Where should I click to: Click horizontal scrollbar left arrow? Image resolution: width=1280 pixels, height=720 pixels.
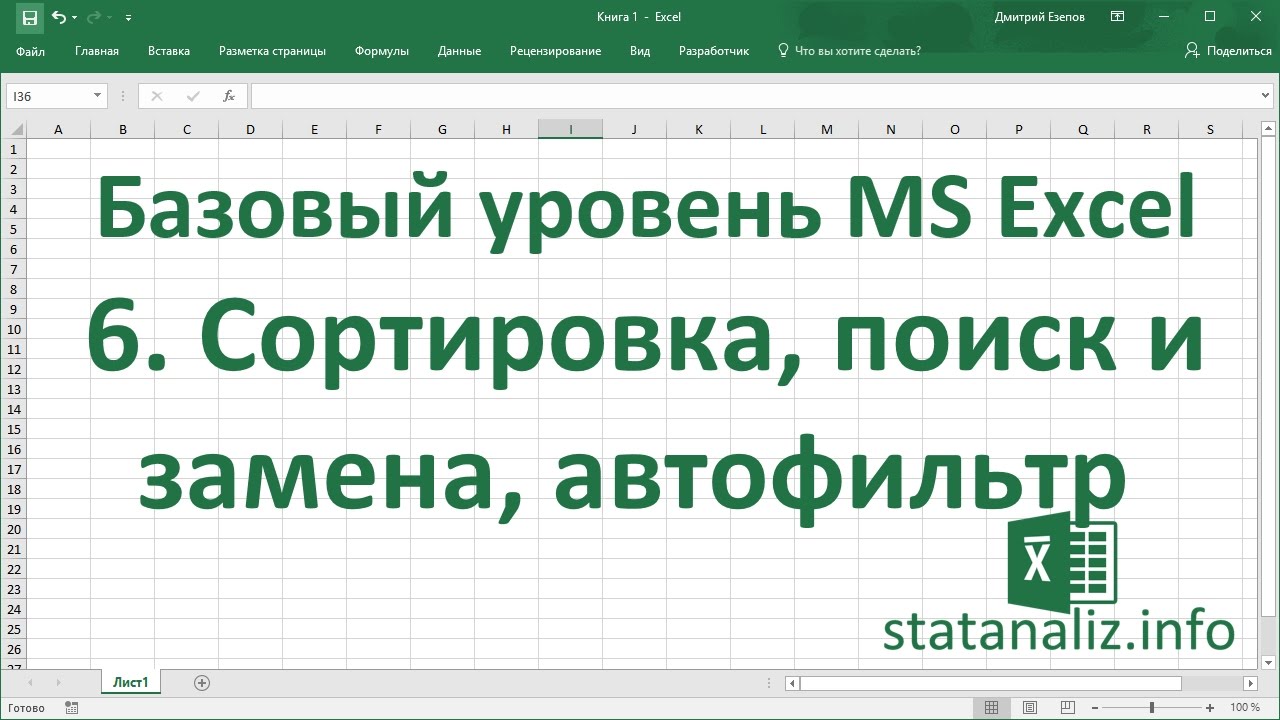pos(792,683)
